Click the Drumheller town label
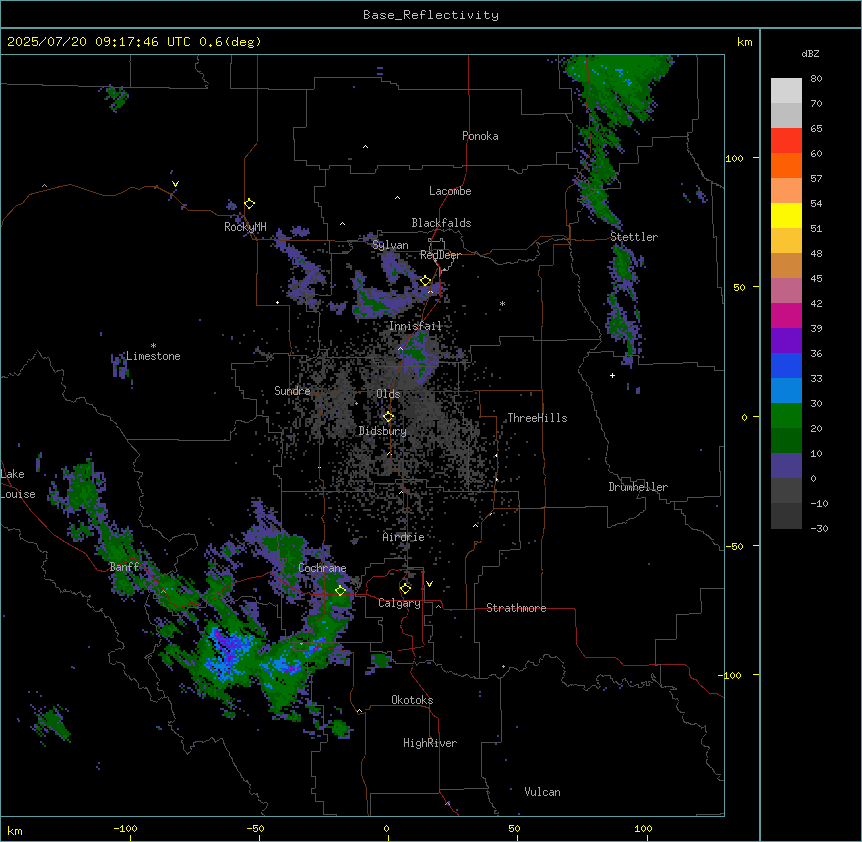This screenshot has height=842, width=862. [638, 487]
